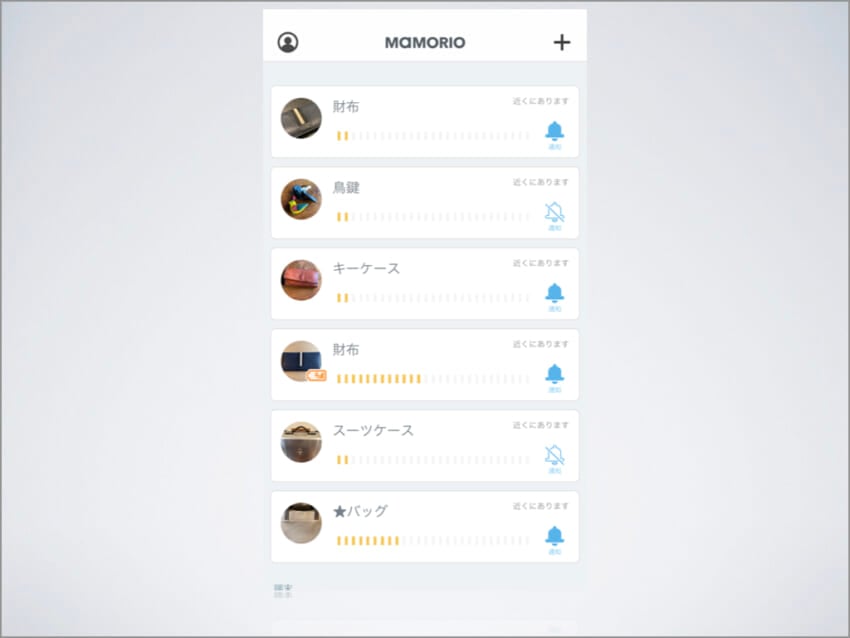This screenshot has height=638, width=850.
Task: Click the MAMORIO title logo
Action: point(425,42)
